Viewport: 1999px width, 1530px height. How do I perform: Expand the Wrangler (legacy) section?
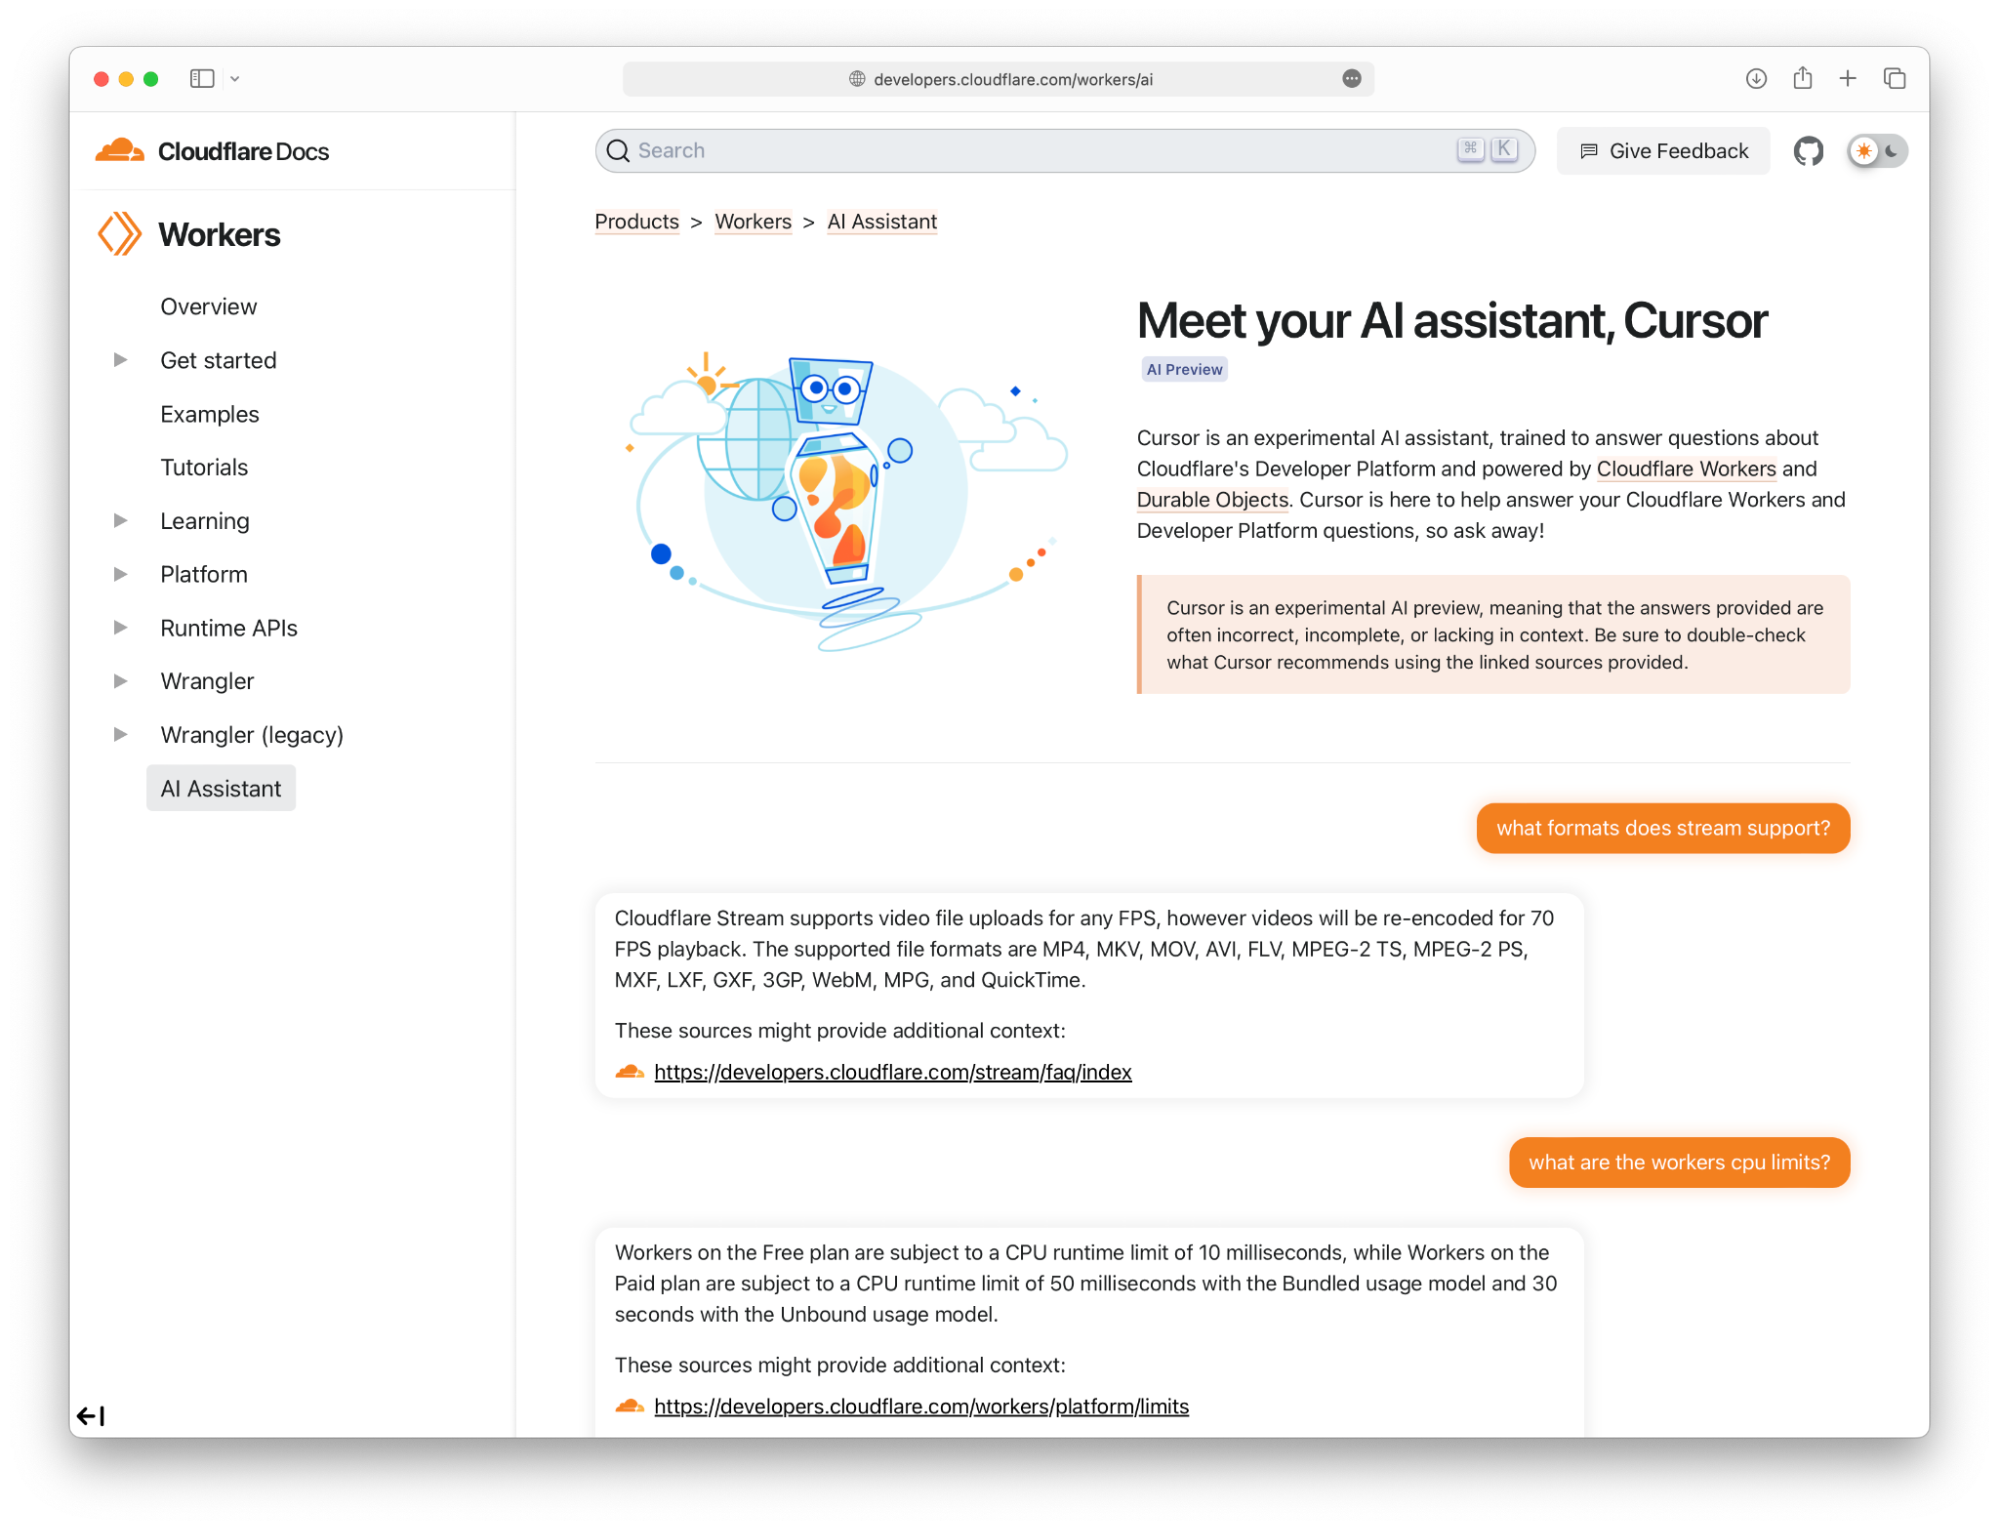click(x=120, y=735)
